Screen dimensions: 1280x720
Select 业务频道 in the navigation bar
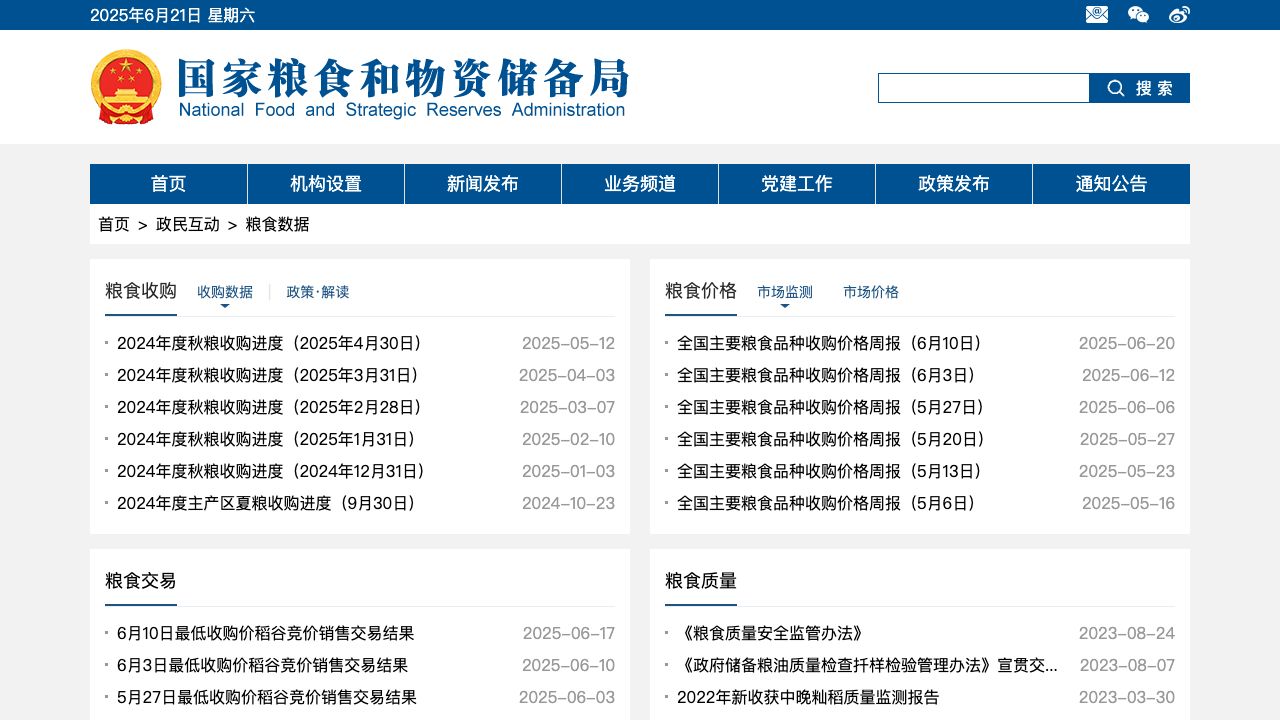pyautogui.click(x=640, y=184)
